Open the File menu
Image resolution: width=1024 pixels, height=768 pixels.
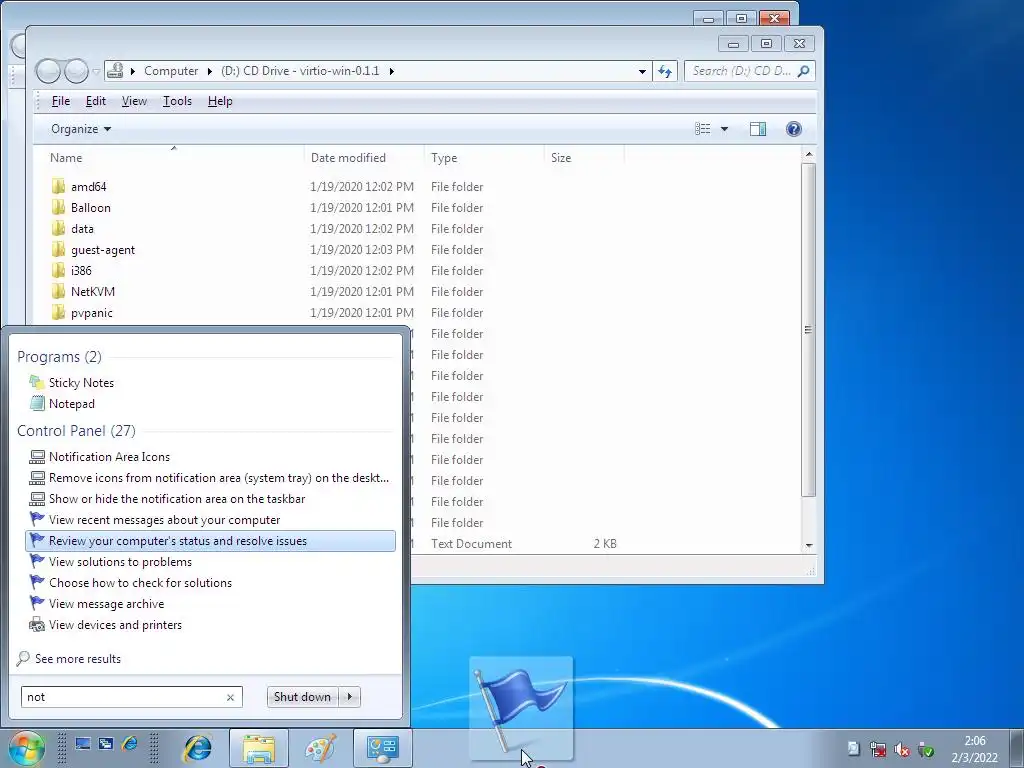(61, 101)
